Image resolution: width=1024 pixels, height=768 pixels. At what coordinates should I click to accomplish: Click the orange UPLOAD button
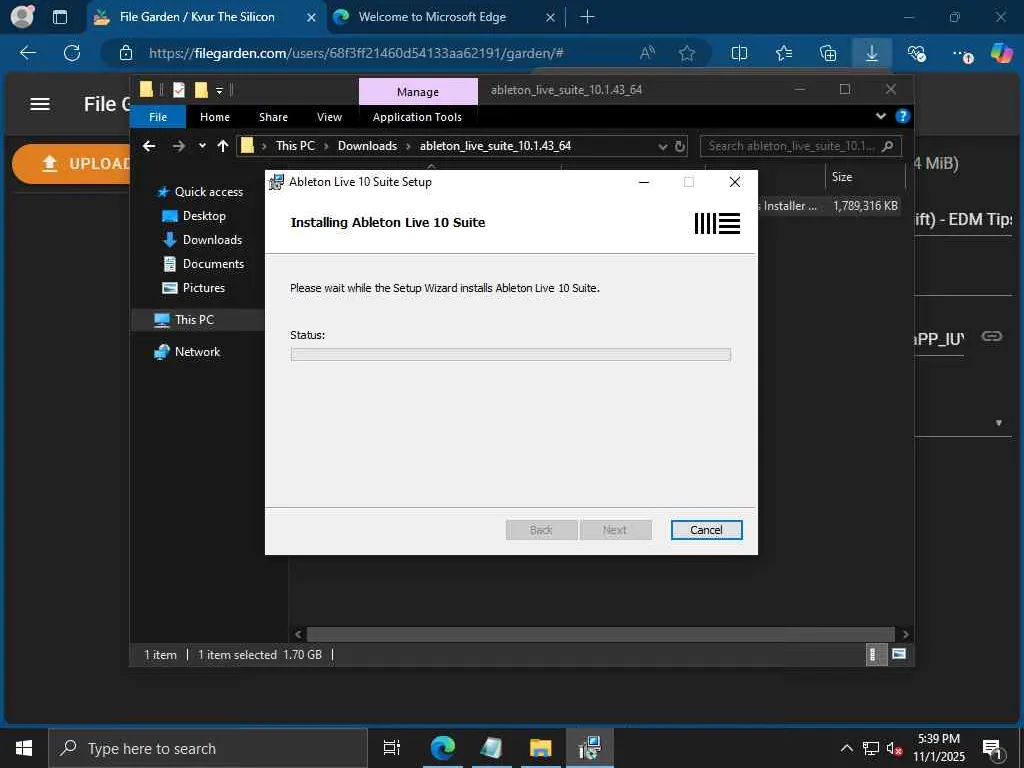[x=72, y=163]
